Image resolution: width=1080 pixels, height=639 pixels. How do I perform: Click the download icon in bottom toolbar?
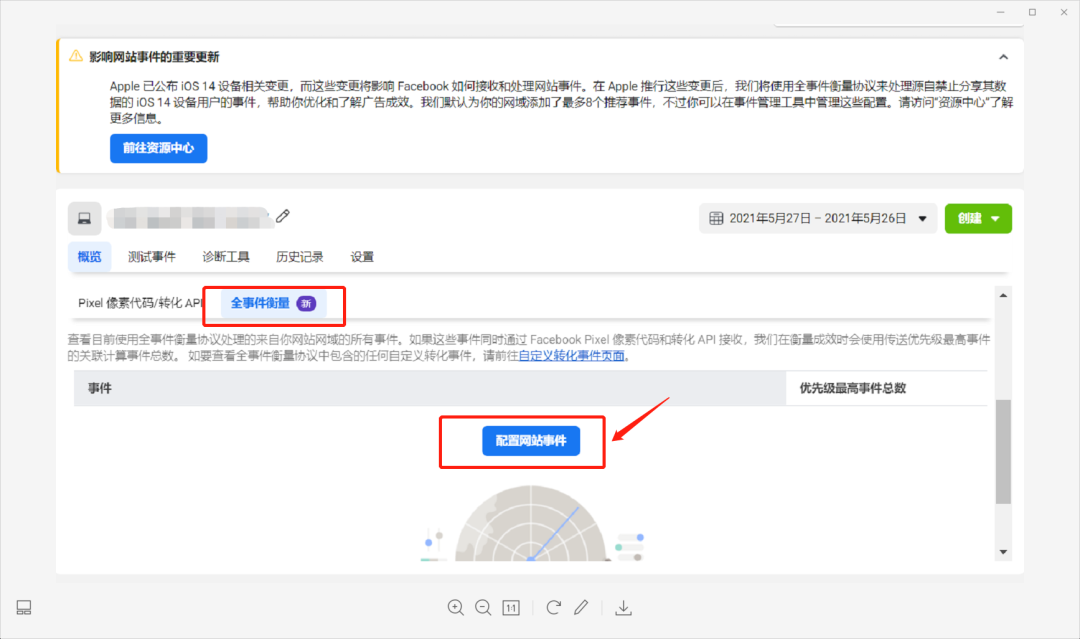point(624,607)
